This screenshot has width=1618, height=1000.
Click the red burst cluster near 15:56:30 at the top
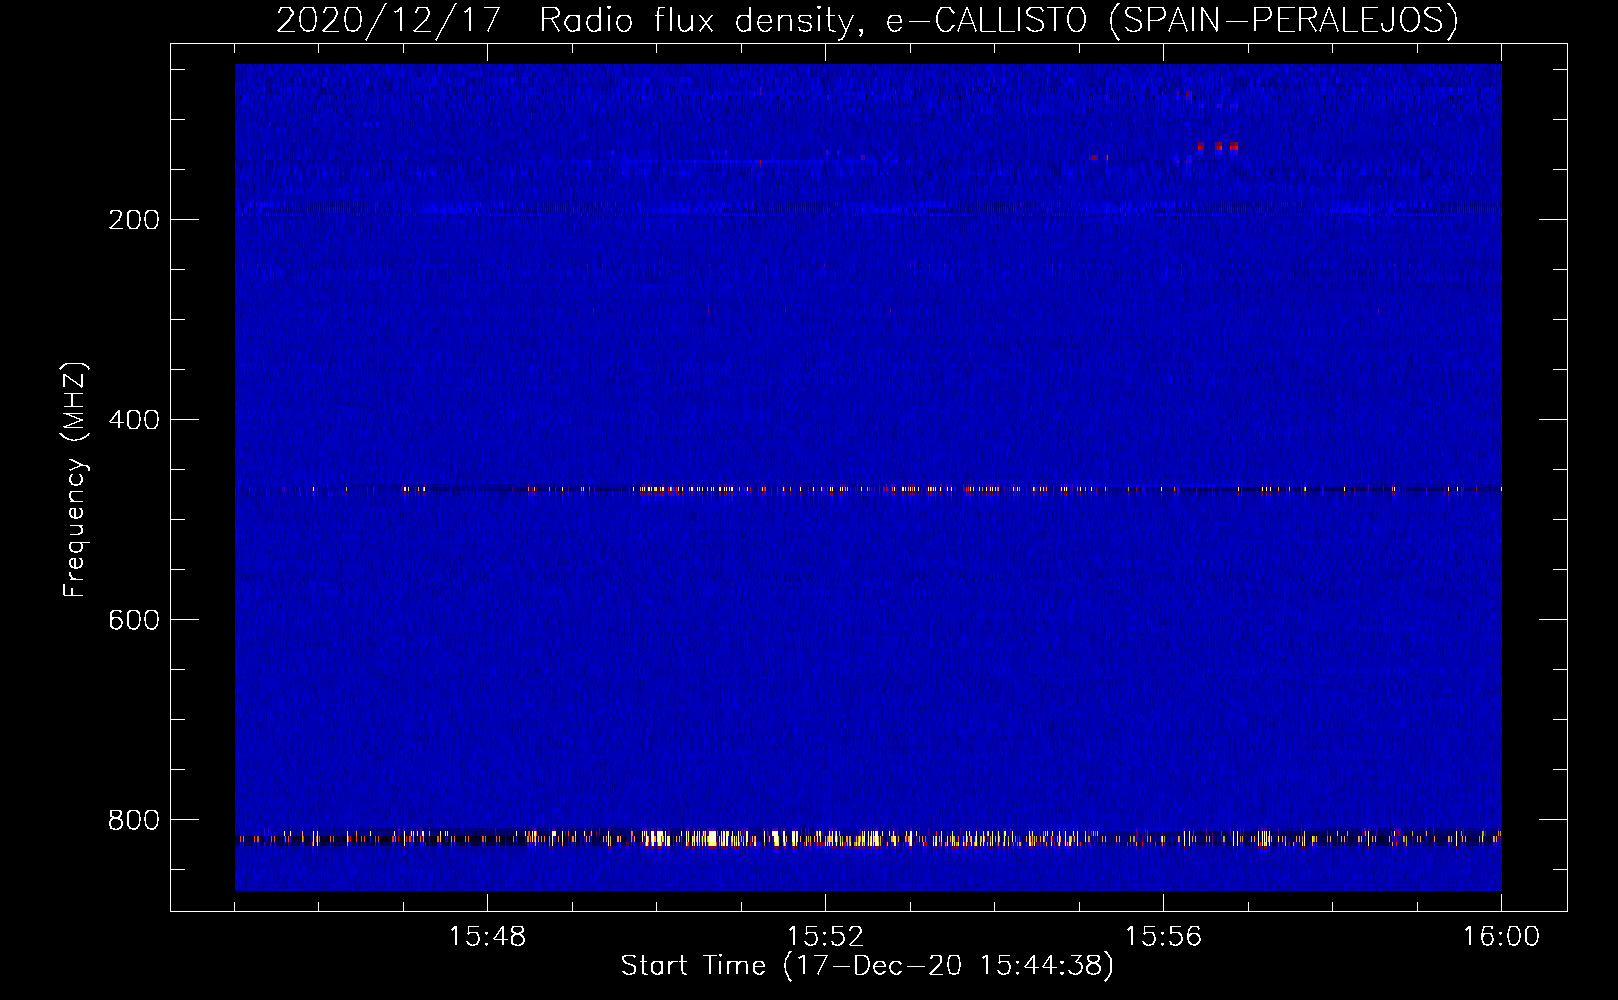1217,147
